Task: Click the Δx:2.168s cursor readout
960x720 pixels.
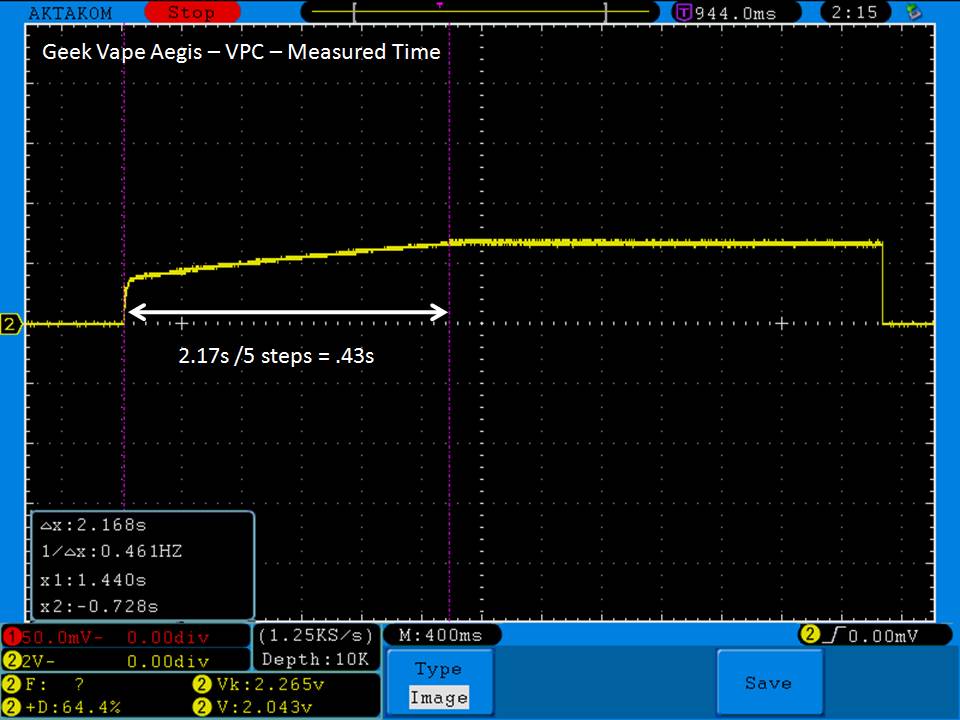Action: pos(93,525)
